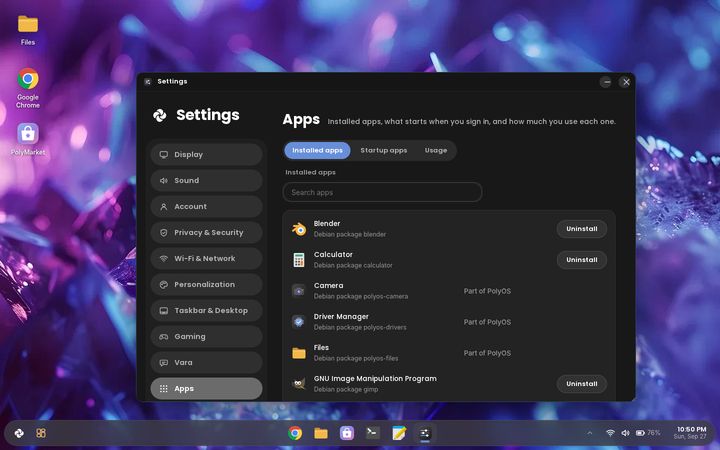Click 'Debian package gimp' text
720x450 pixels.
click(346, 389)
